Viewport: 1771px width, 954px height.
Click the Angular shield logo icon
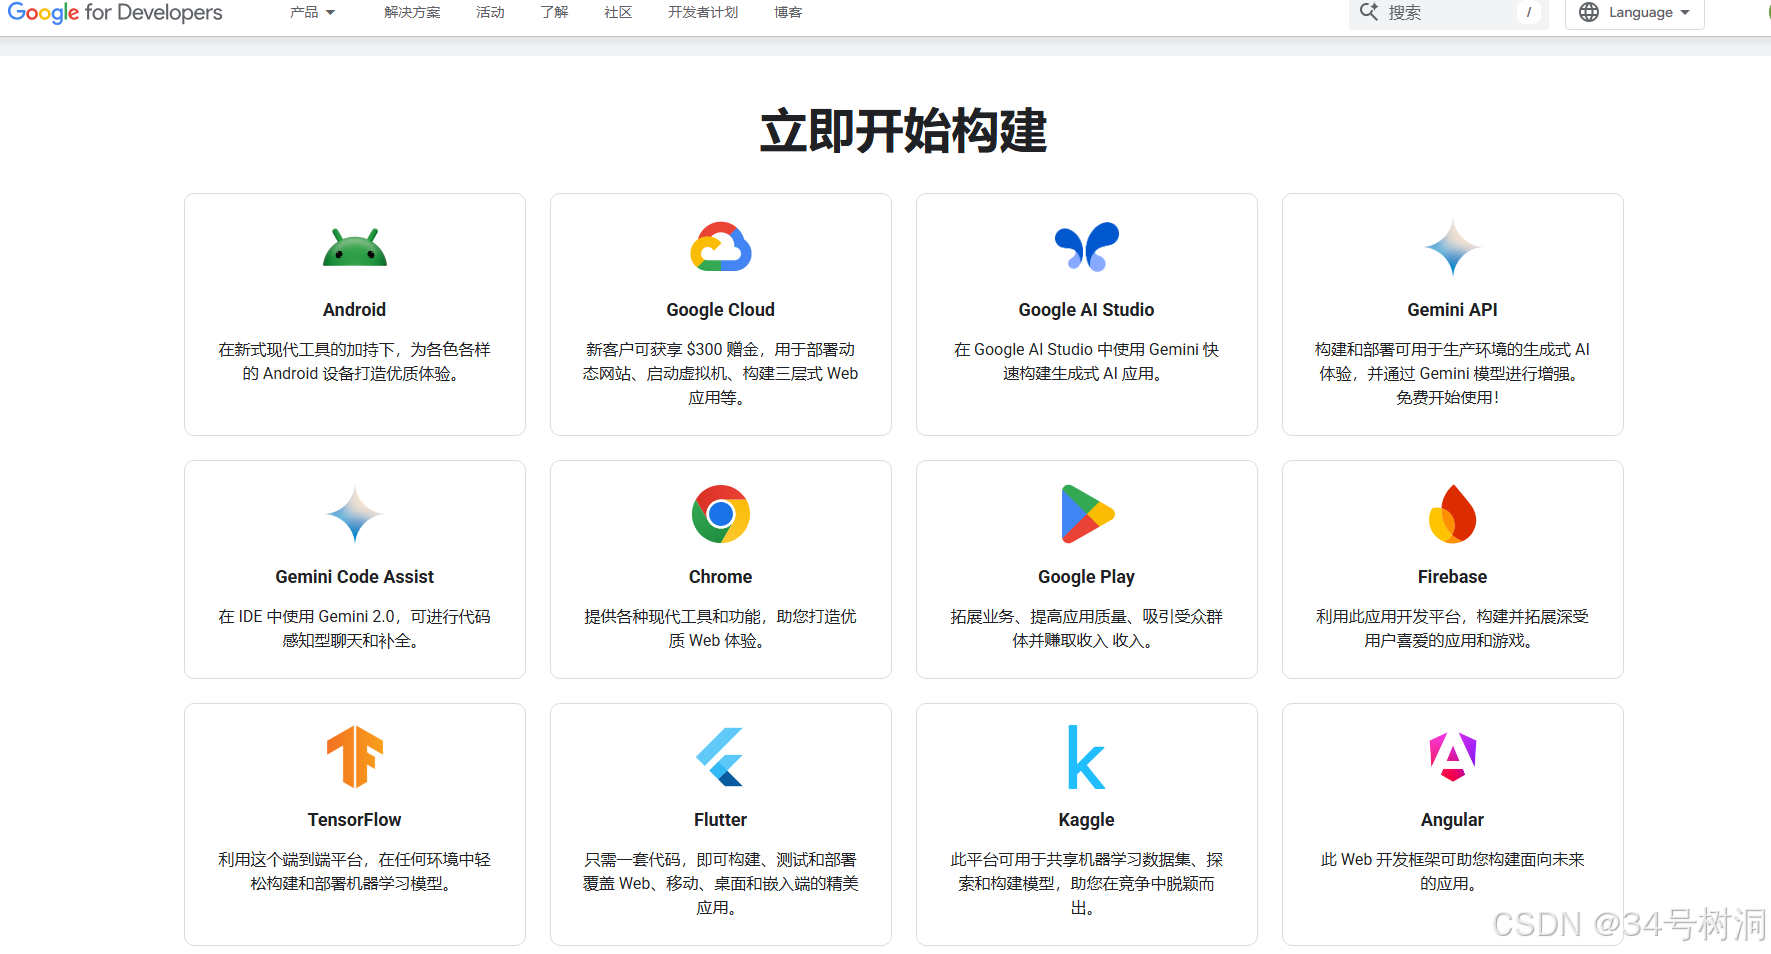pos(1452,757)
